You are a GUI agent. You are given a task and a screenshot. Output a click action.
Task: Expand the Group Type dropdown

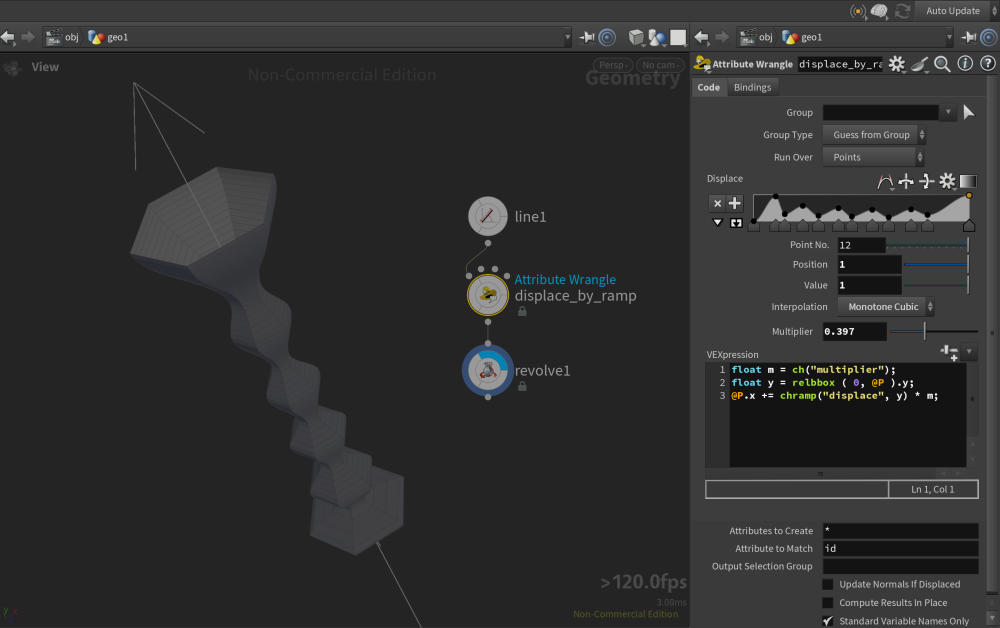click(873, 135)
